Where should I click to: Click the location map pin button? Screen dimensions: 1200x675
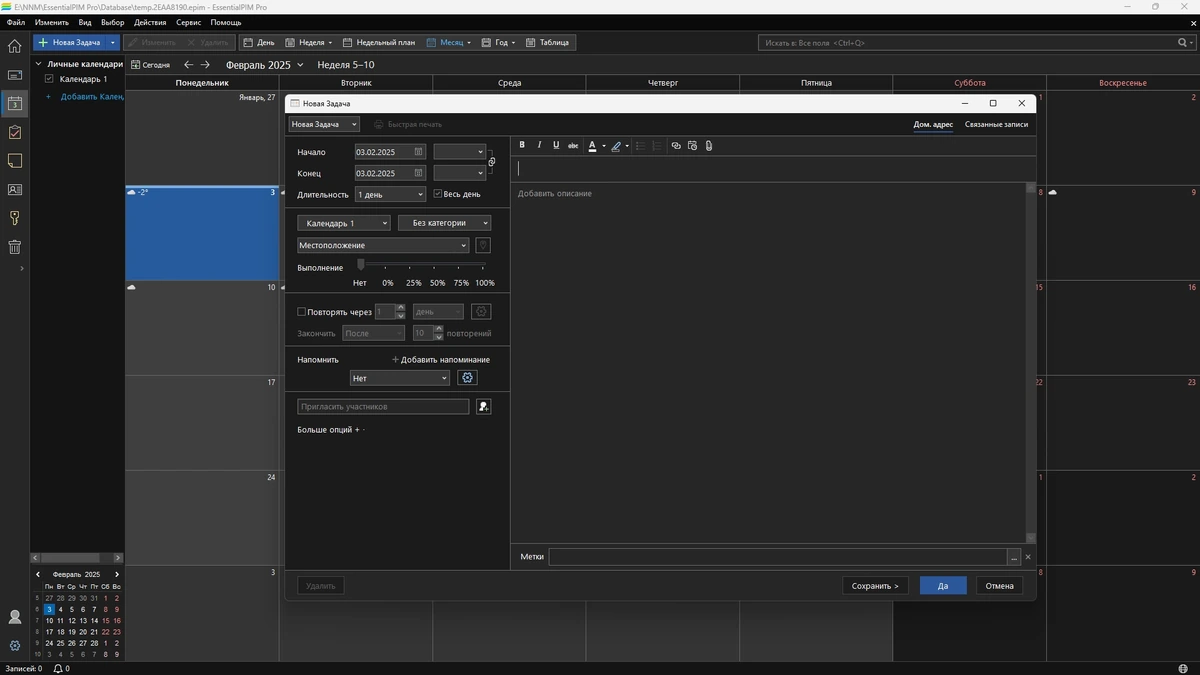pos(482,245)
